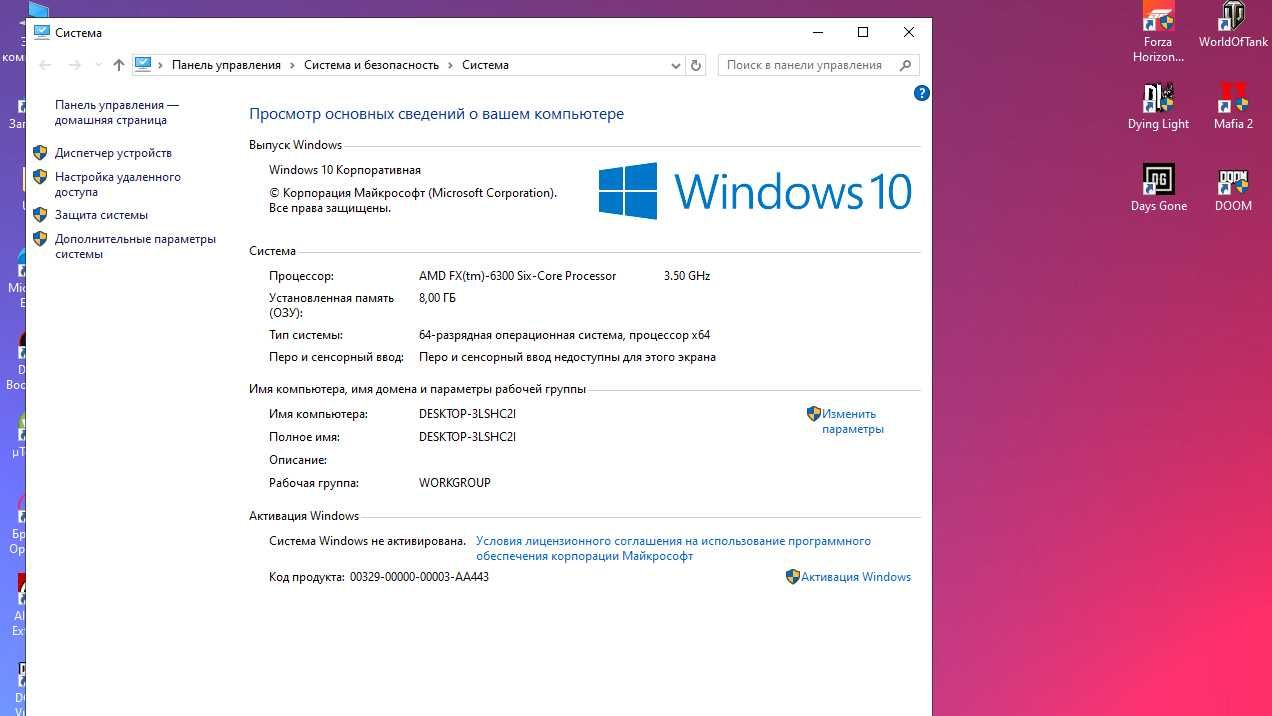Open Настройка удаленного доступа
The height and width of the screenshot is (716, 1272).
(118, 184)
